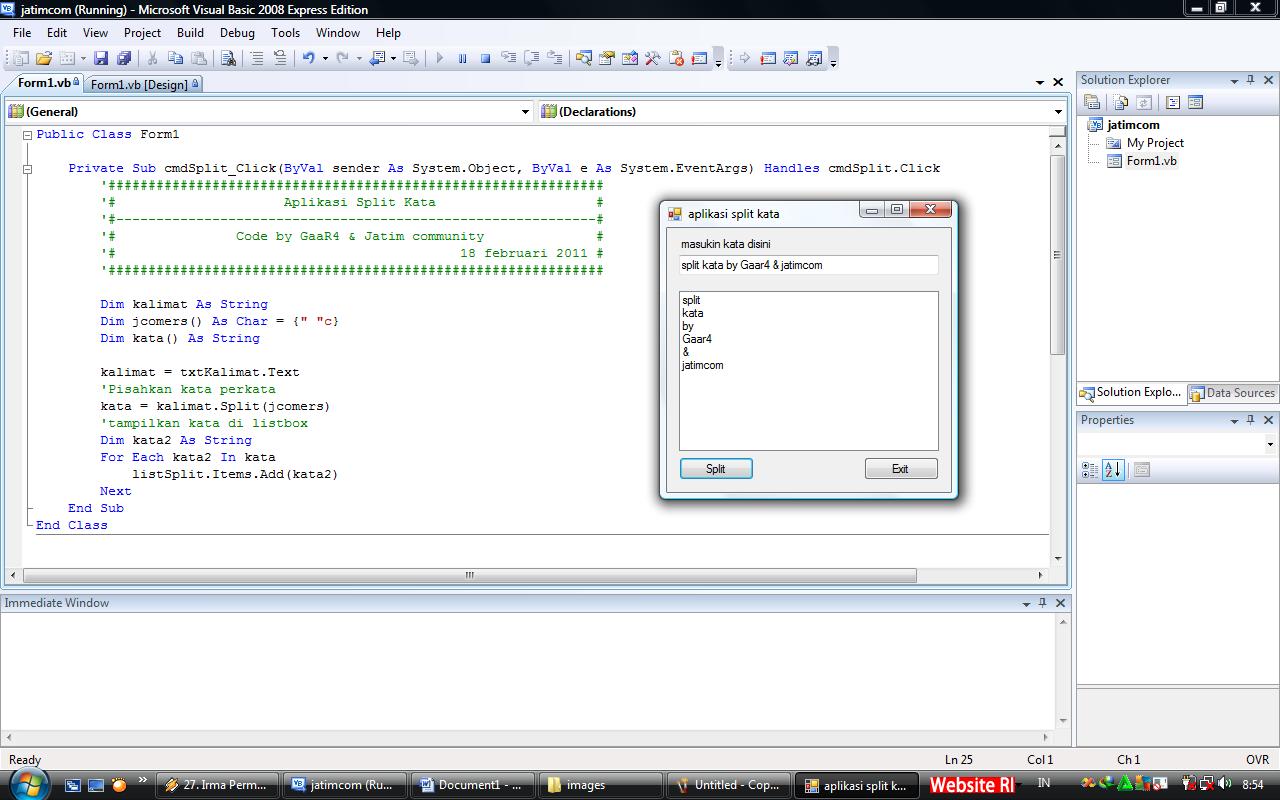Click Exit in the aplikasi split kata window
The image size is (1280, 800).
tap(900, 468)
